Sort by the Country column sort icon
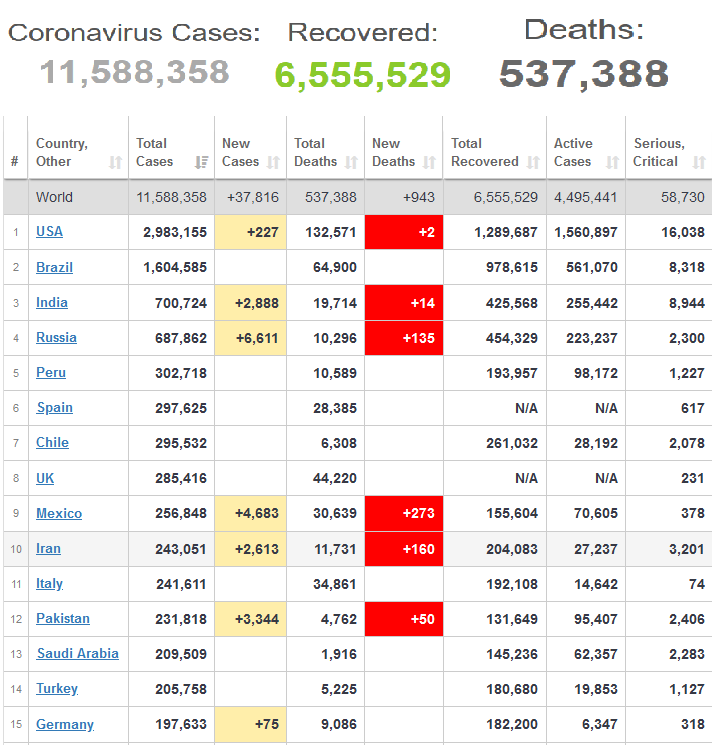 [x=115, y=162]
